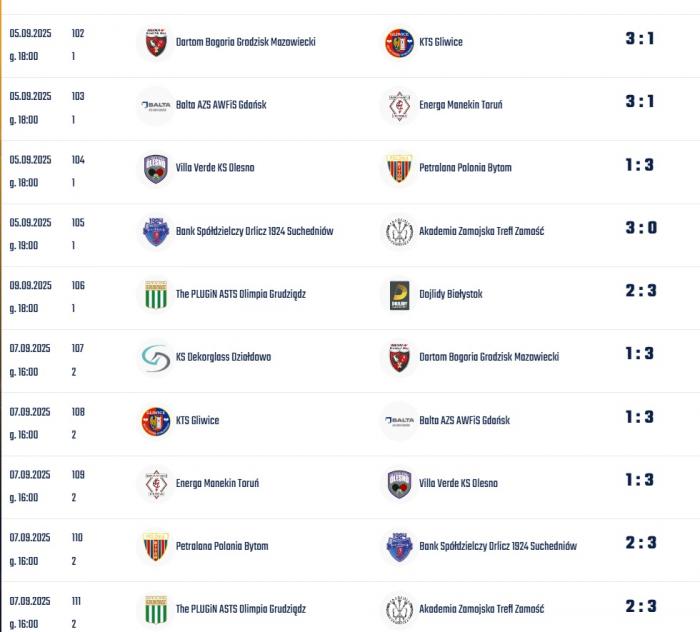Click Akademia Zamojska Trefl Zamość logo, match 105
Viewport: 700px width, 632px height.
click(x=399, y=232)
